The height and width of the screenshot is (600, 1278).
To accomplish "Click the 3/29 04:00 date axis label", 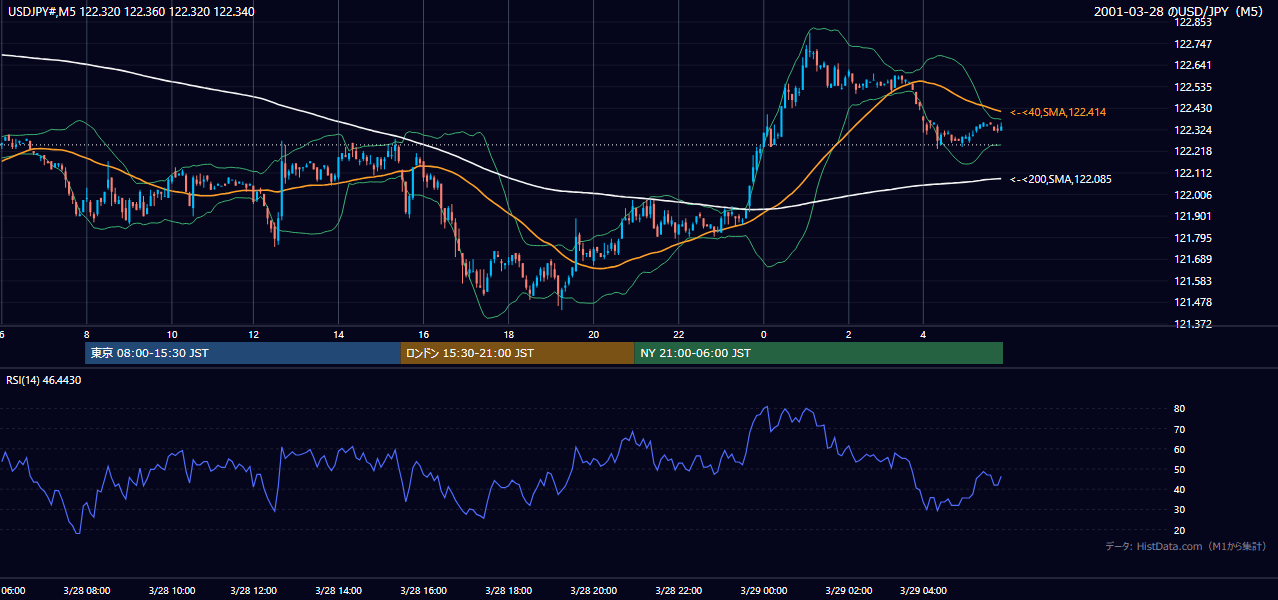I will pyautogui.click(x=924, y=591).
